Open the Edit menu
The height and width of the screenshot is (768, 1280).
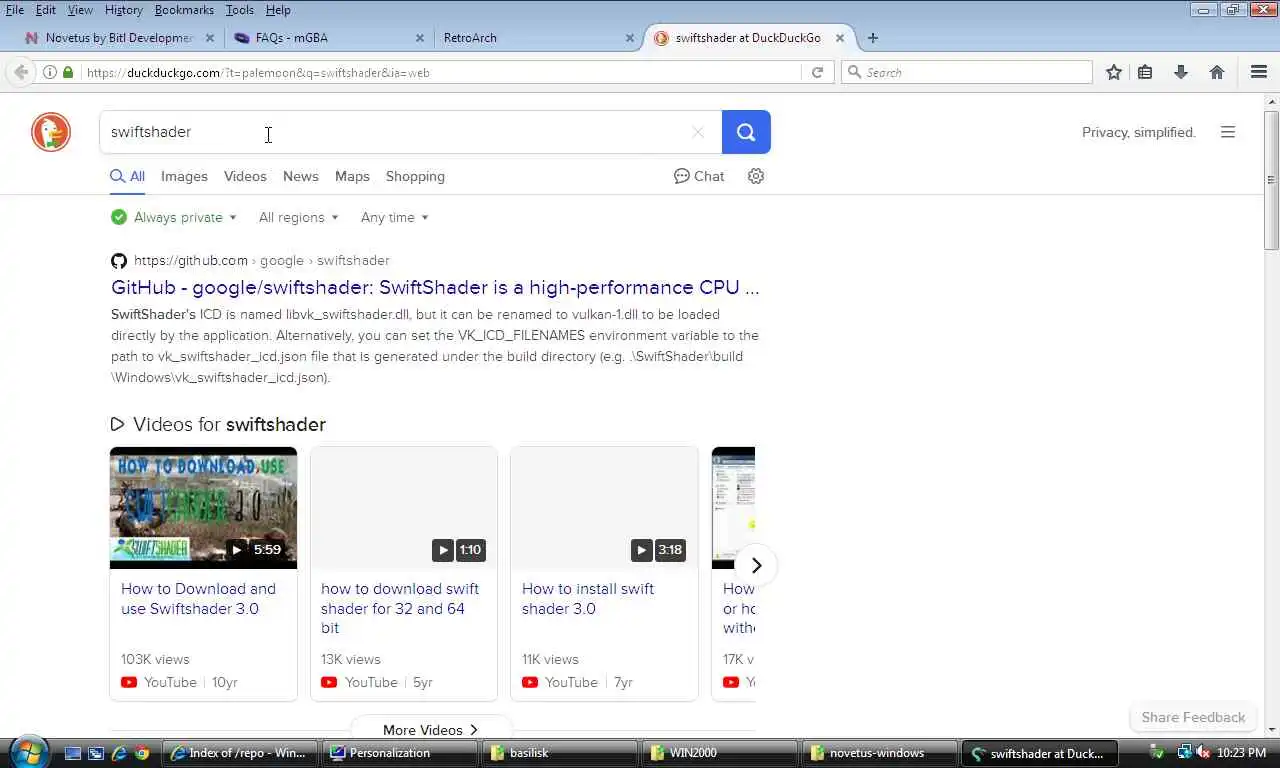pos(46,10)
